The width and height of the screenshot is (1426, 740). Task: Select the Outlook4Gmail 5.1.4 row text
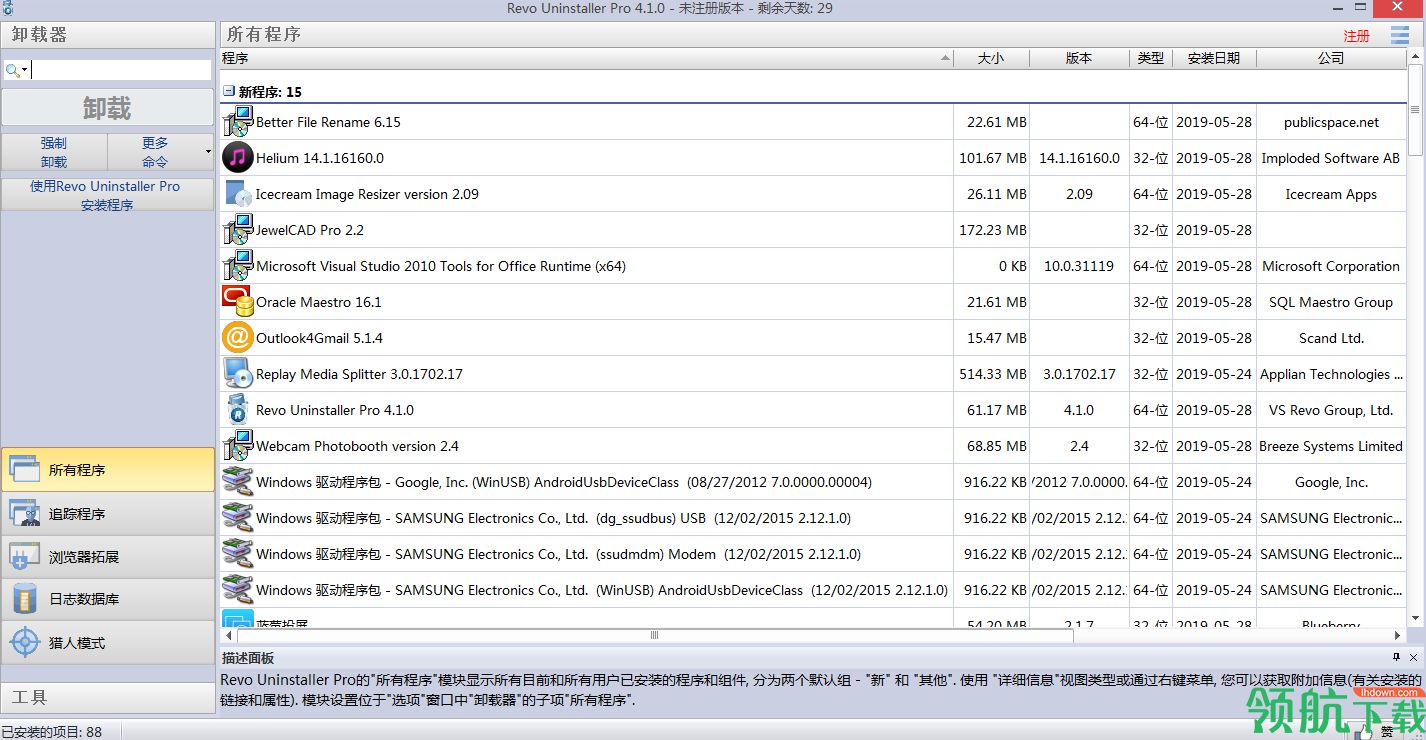(x=320, y=338)
